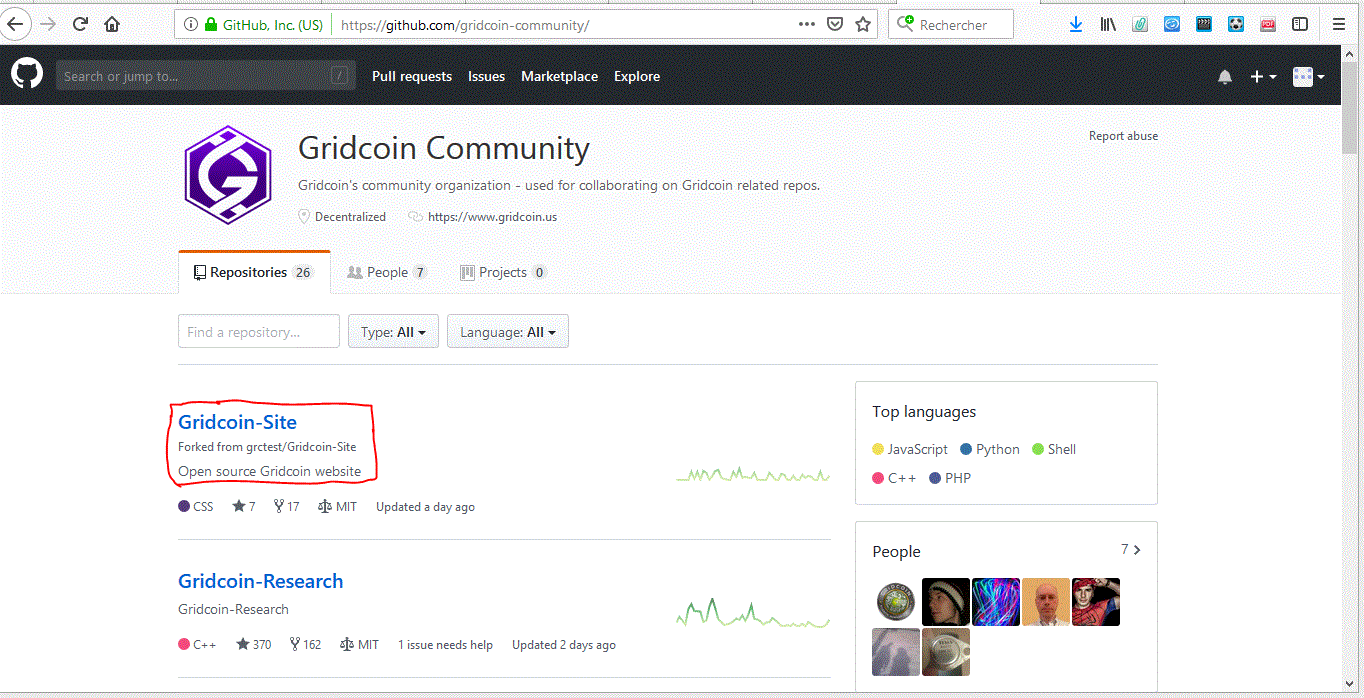Open Pull requests in GitHub header
This screenshot has height=698, width=1364.
pyautogui.click(x=412, y=76)
